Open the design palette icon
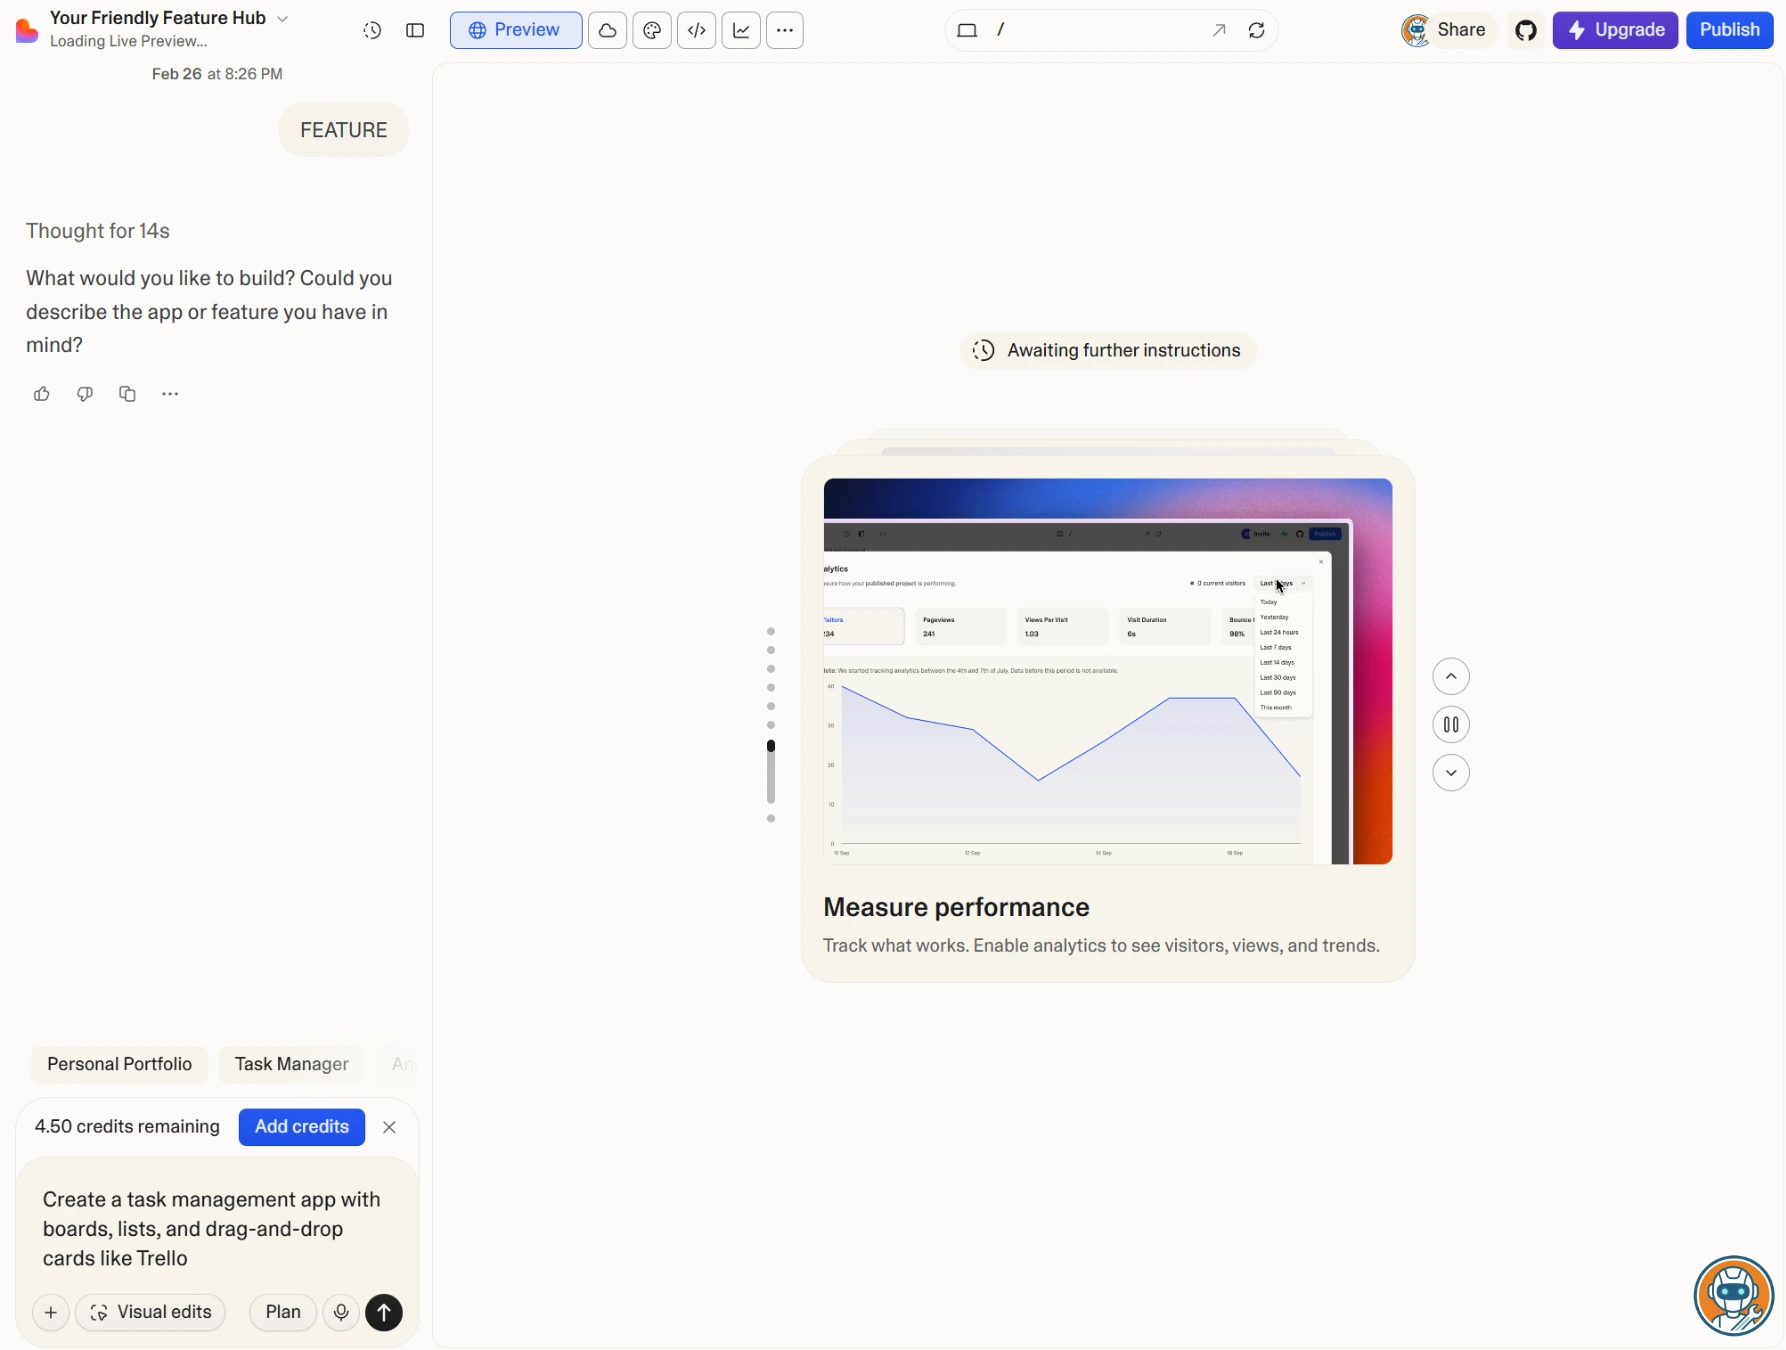This screenshot has width=1786, height=1350. [x=652, y=31]
